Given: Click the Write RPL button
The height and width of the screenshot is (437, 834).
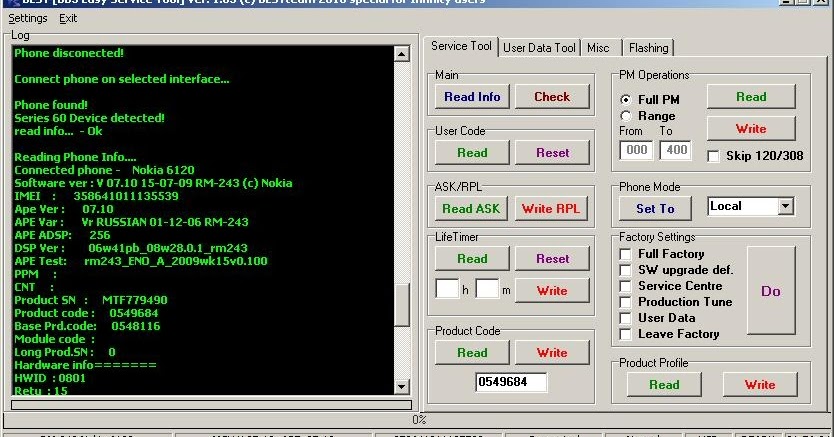Looking at the screenshot, I should click(551, 208).
